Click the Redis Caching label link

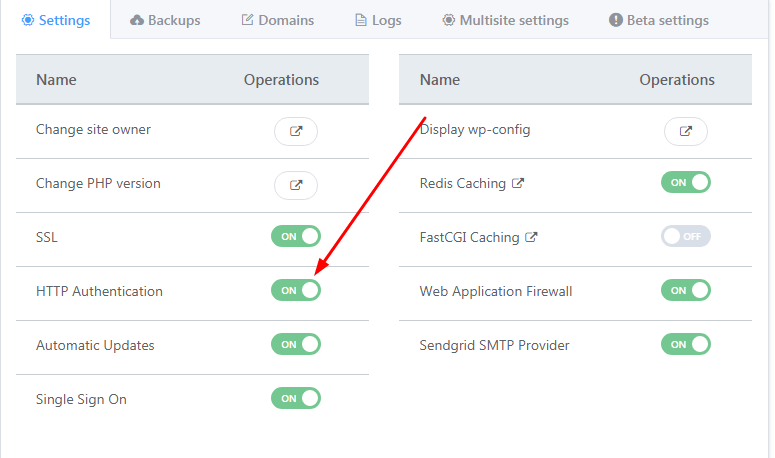pyautogui.click(x=463, y=183)
